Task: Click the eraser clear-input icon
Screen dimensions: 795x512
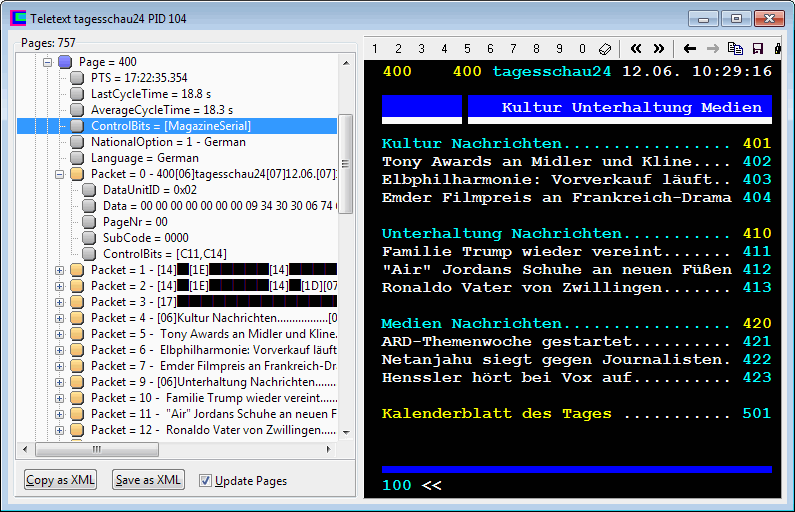Action: (605, 48)
